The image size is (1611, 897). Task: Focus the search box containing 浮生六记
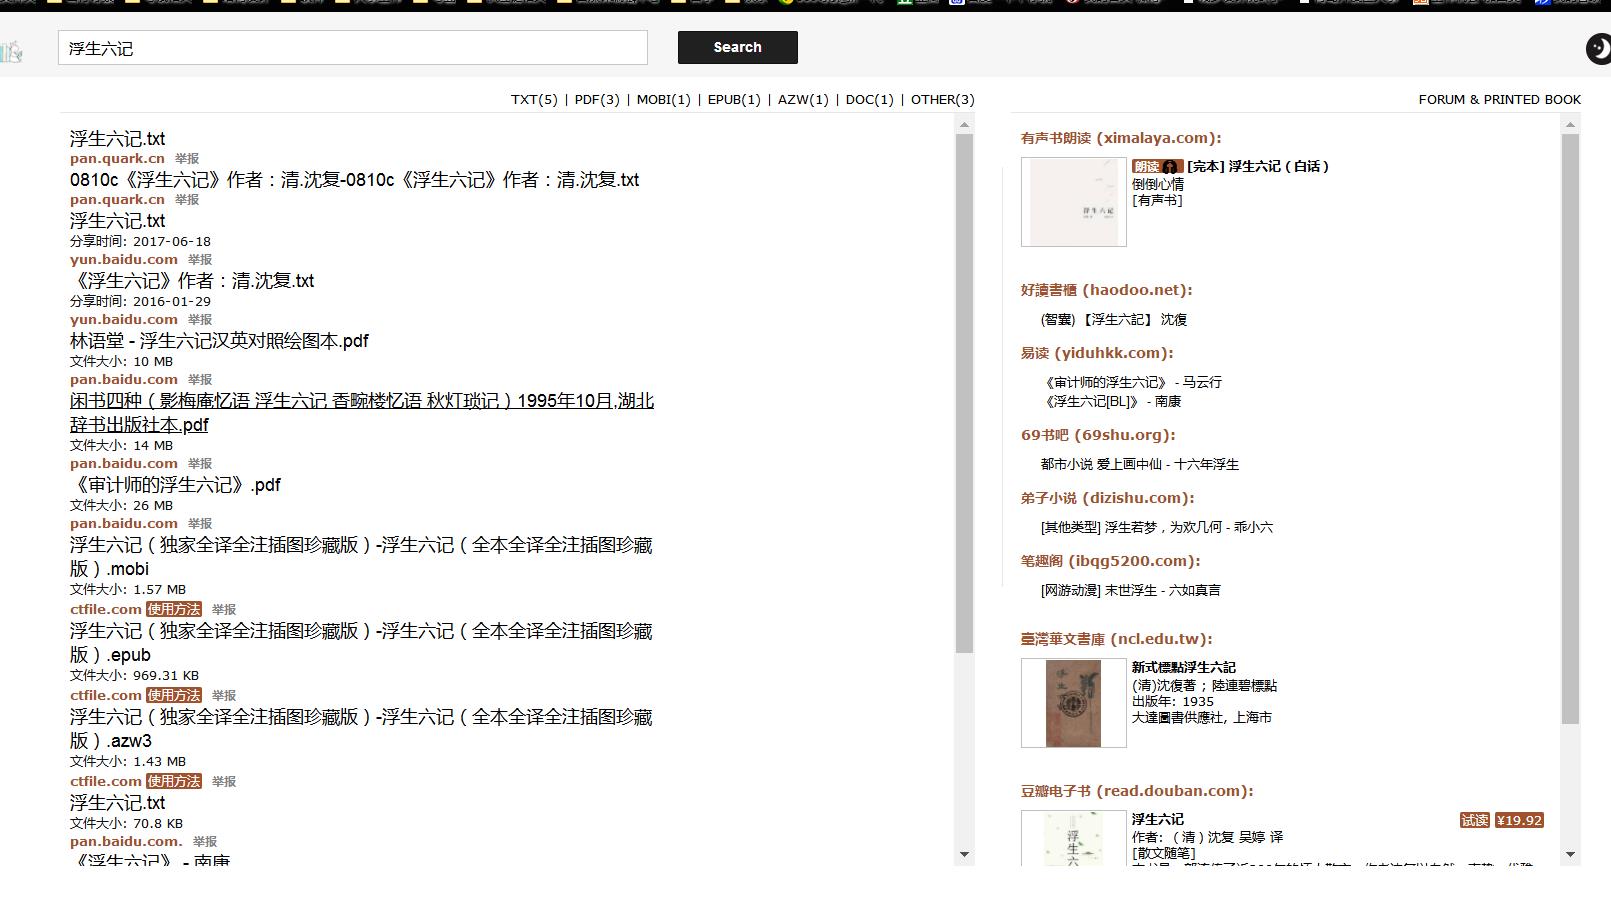coord(352,48)
